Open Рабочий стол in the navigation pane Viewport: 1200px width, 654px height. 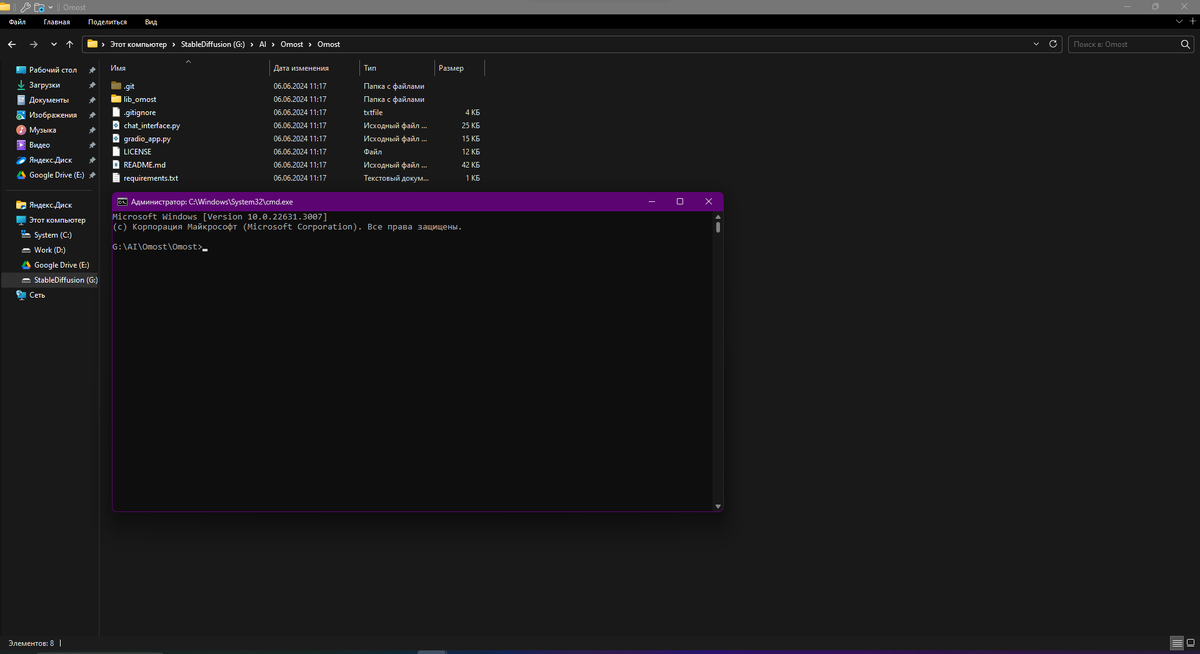tap(53, 70)
